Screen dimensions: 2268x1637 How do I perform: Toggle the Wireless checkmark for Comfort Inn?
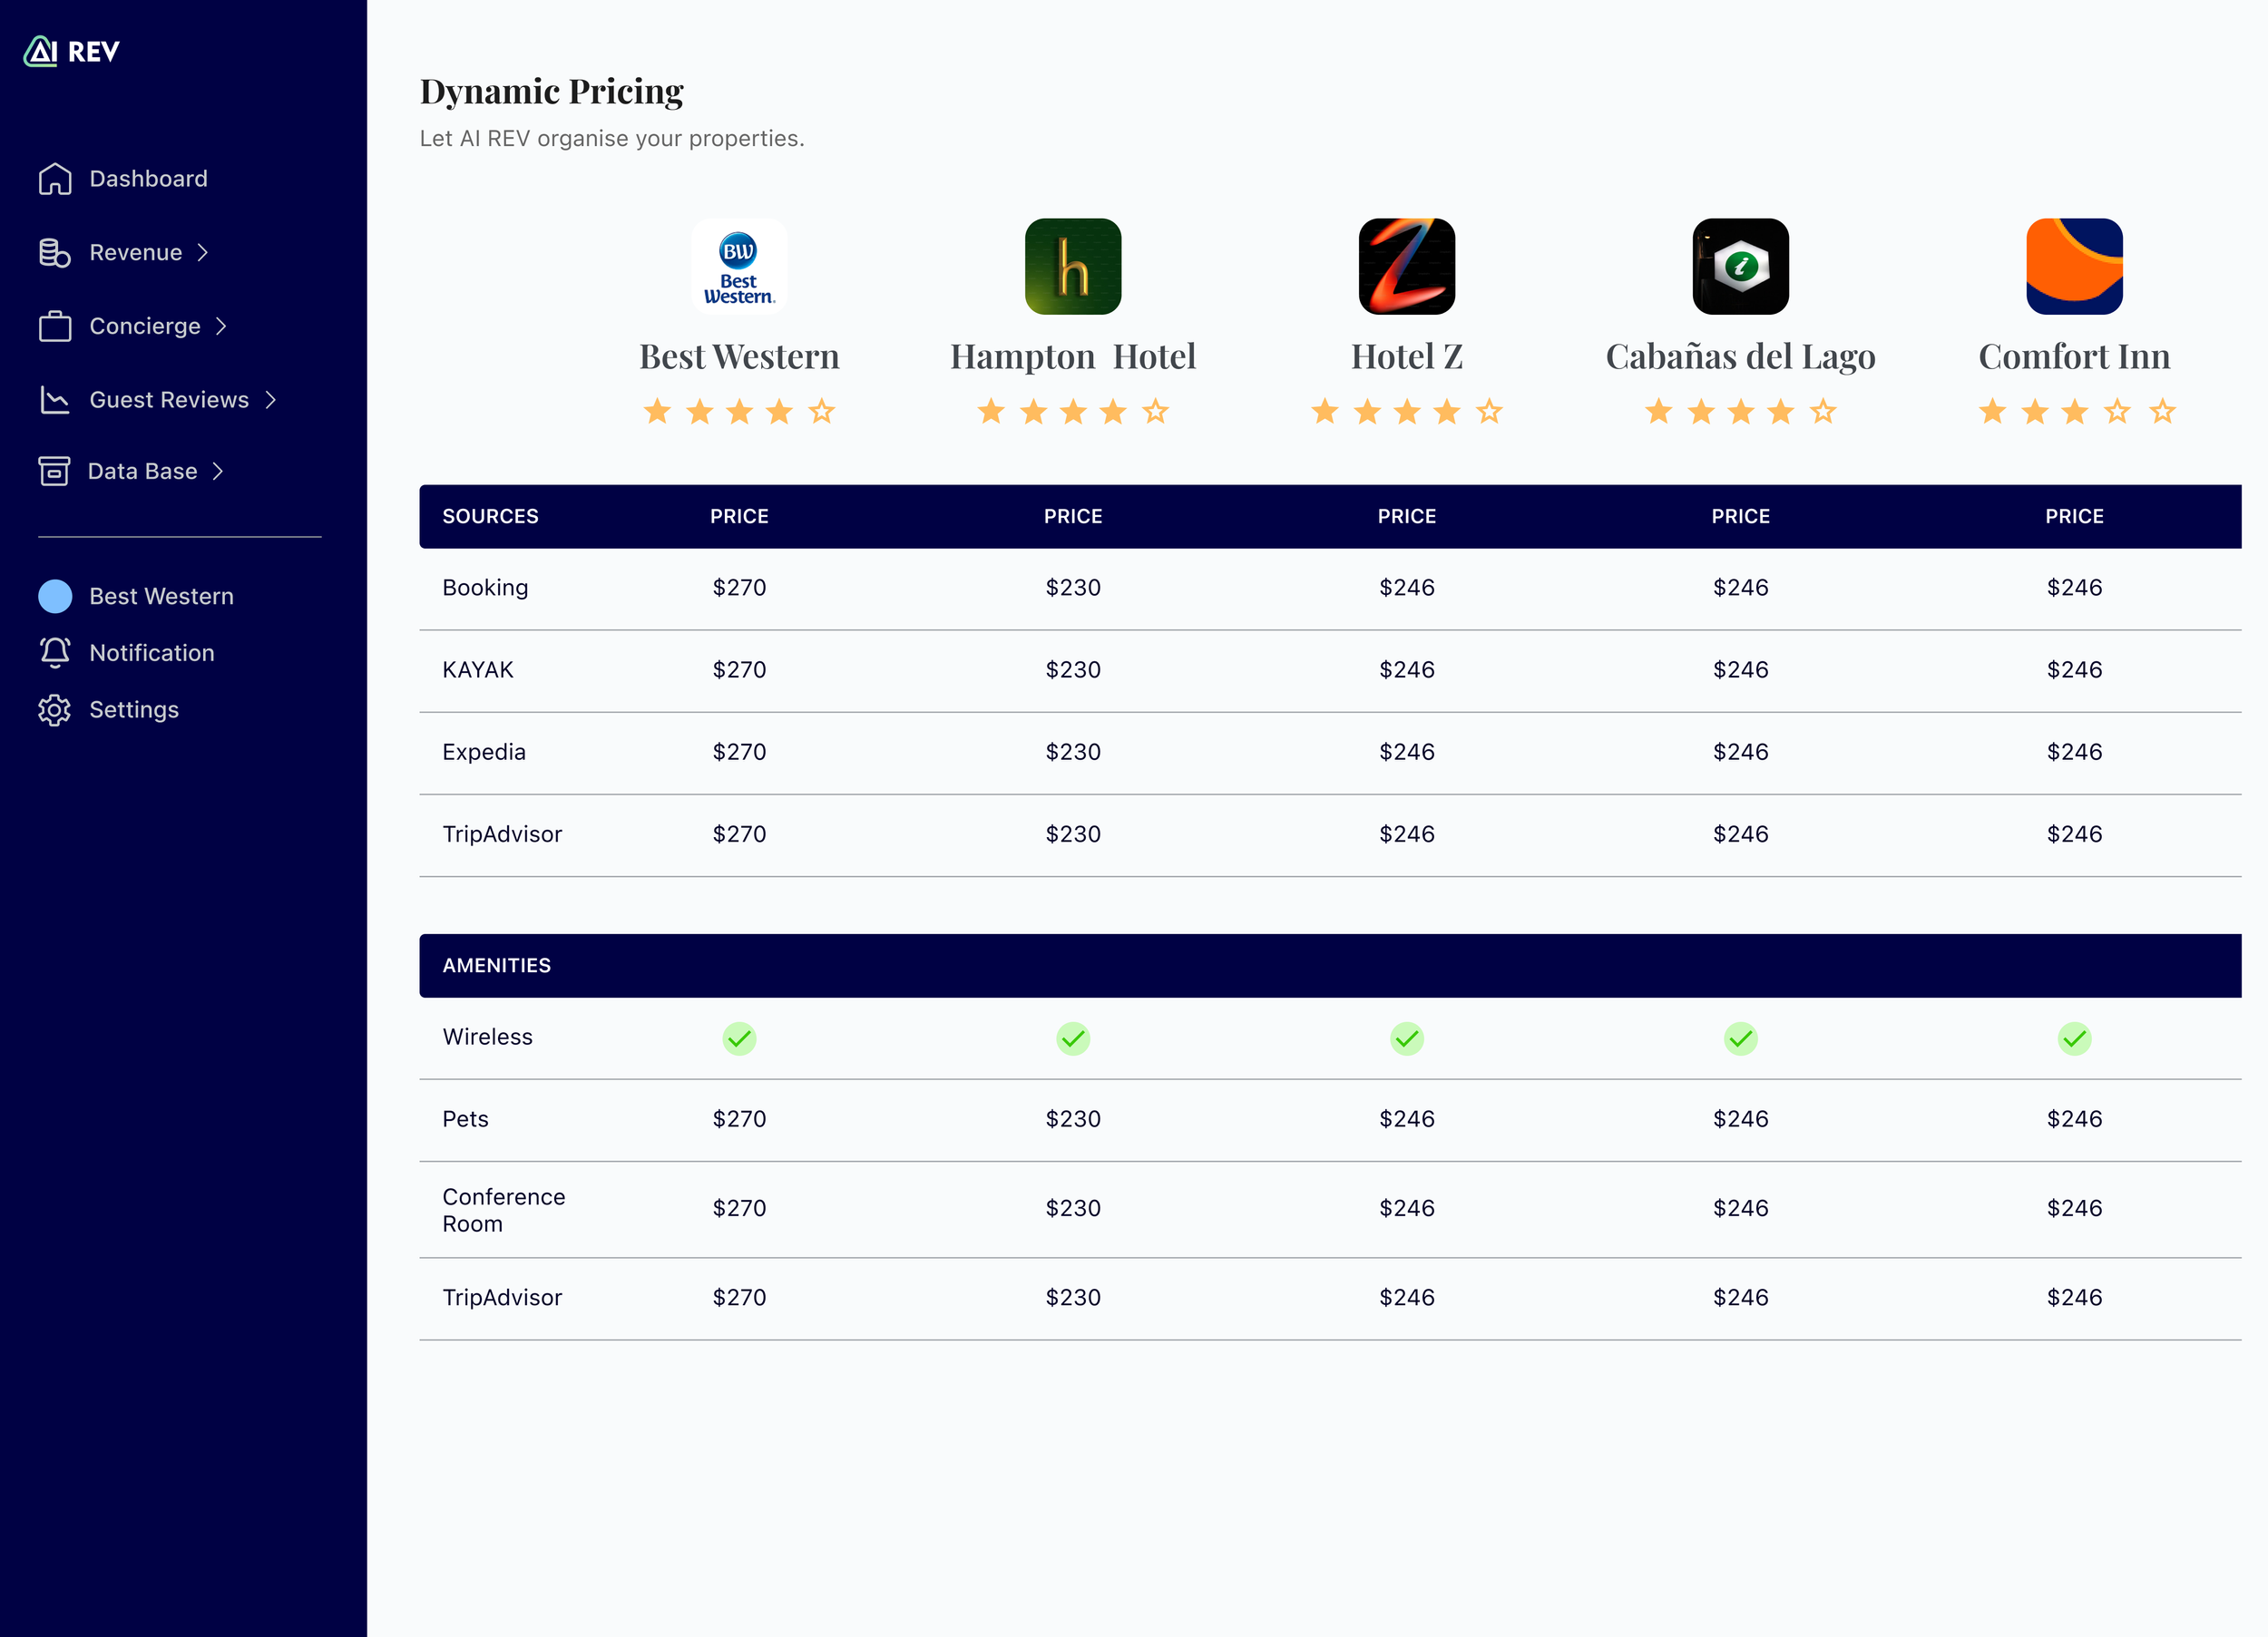(2074, 1039)
